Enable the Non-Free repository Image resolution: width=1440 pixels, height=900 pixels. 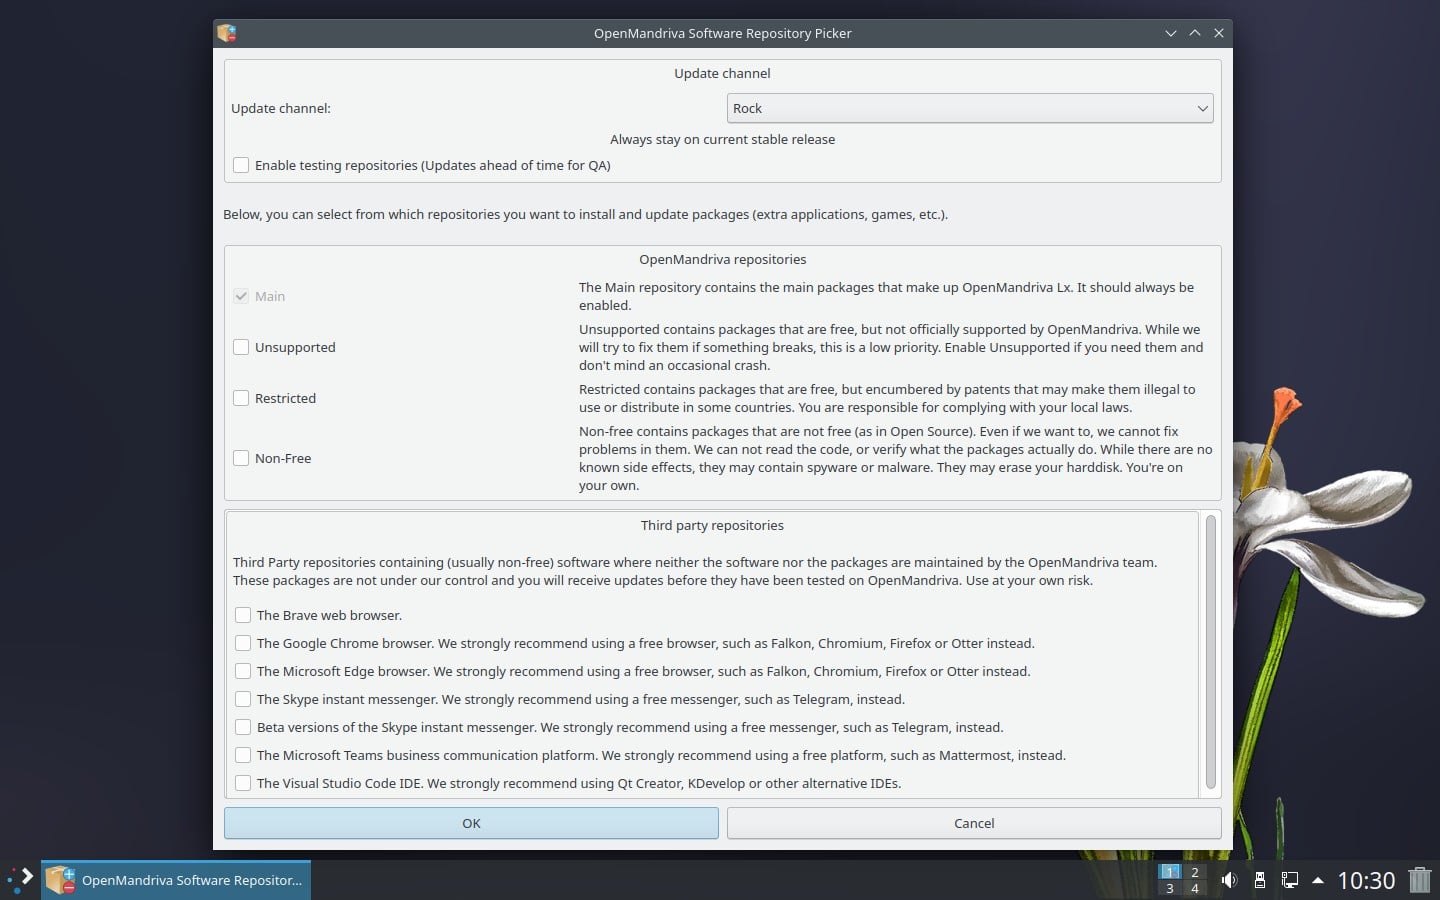(x=241, y=457)
